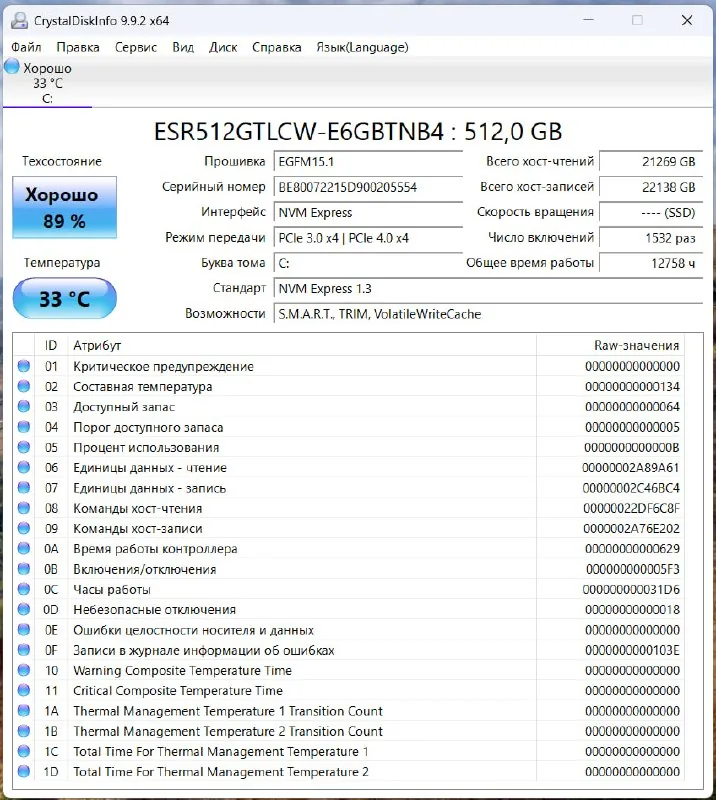Click the Температура label
716x800 pixels.
(62, 263)
